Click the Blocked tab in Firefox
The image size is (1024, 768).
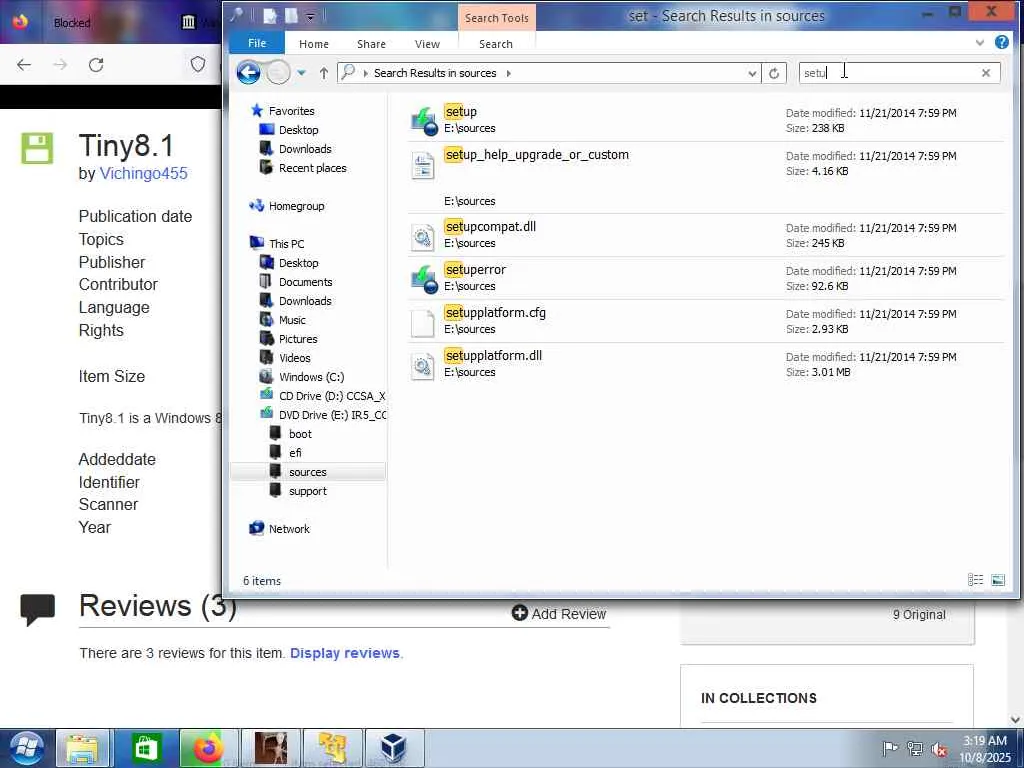pos(72,23)
